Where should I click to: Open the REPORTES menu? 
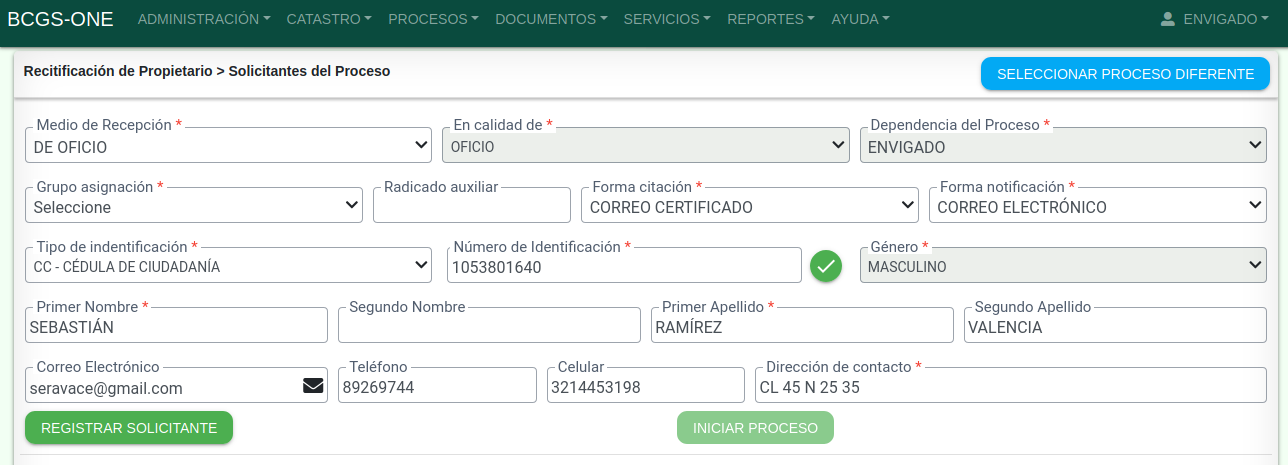(770, 19)
